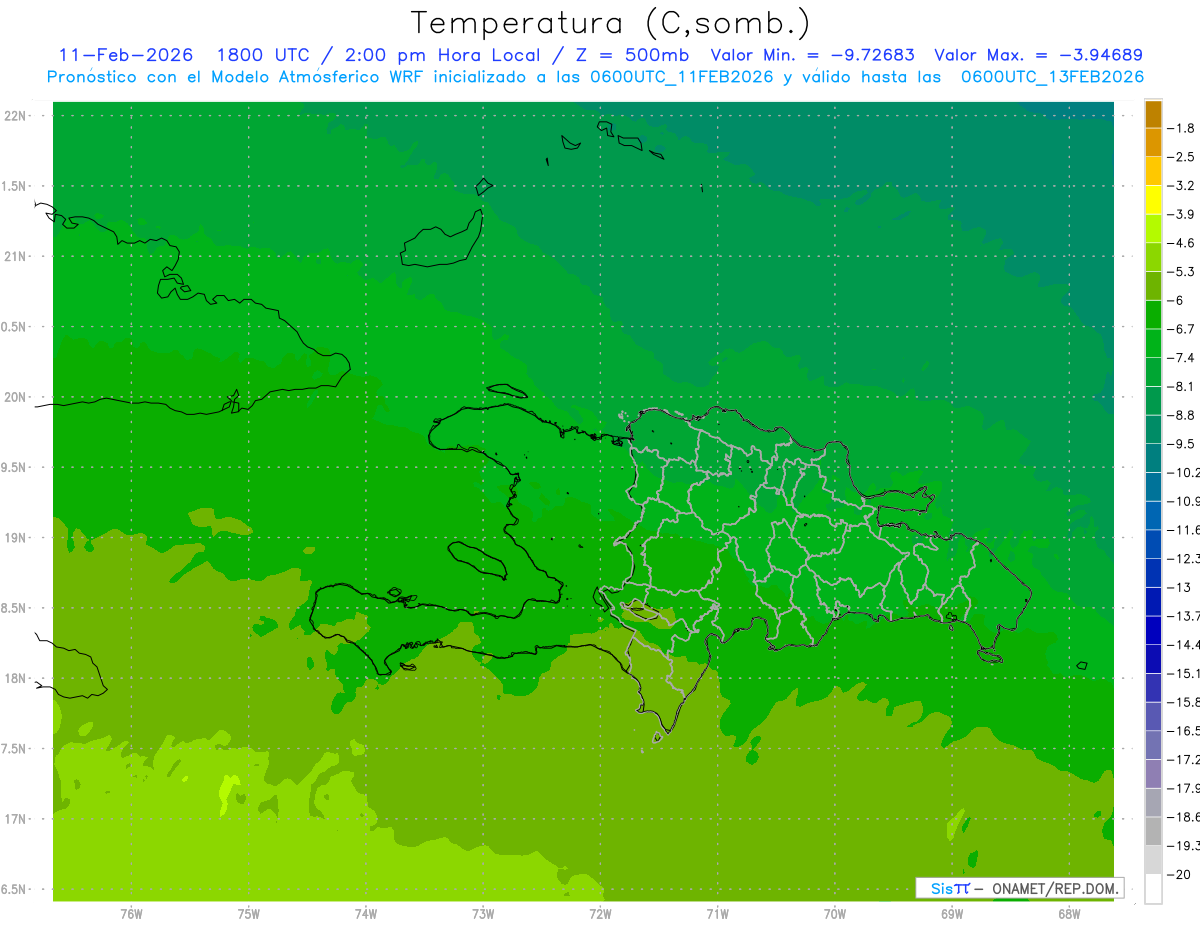Image resolution: width=1200 pixels, height=927 pixels.
Task: Pick the orange swatch between -1.8 and -2.5
Action: (x=1153, y=142)
